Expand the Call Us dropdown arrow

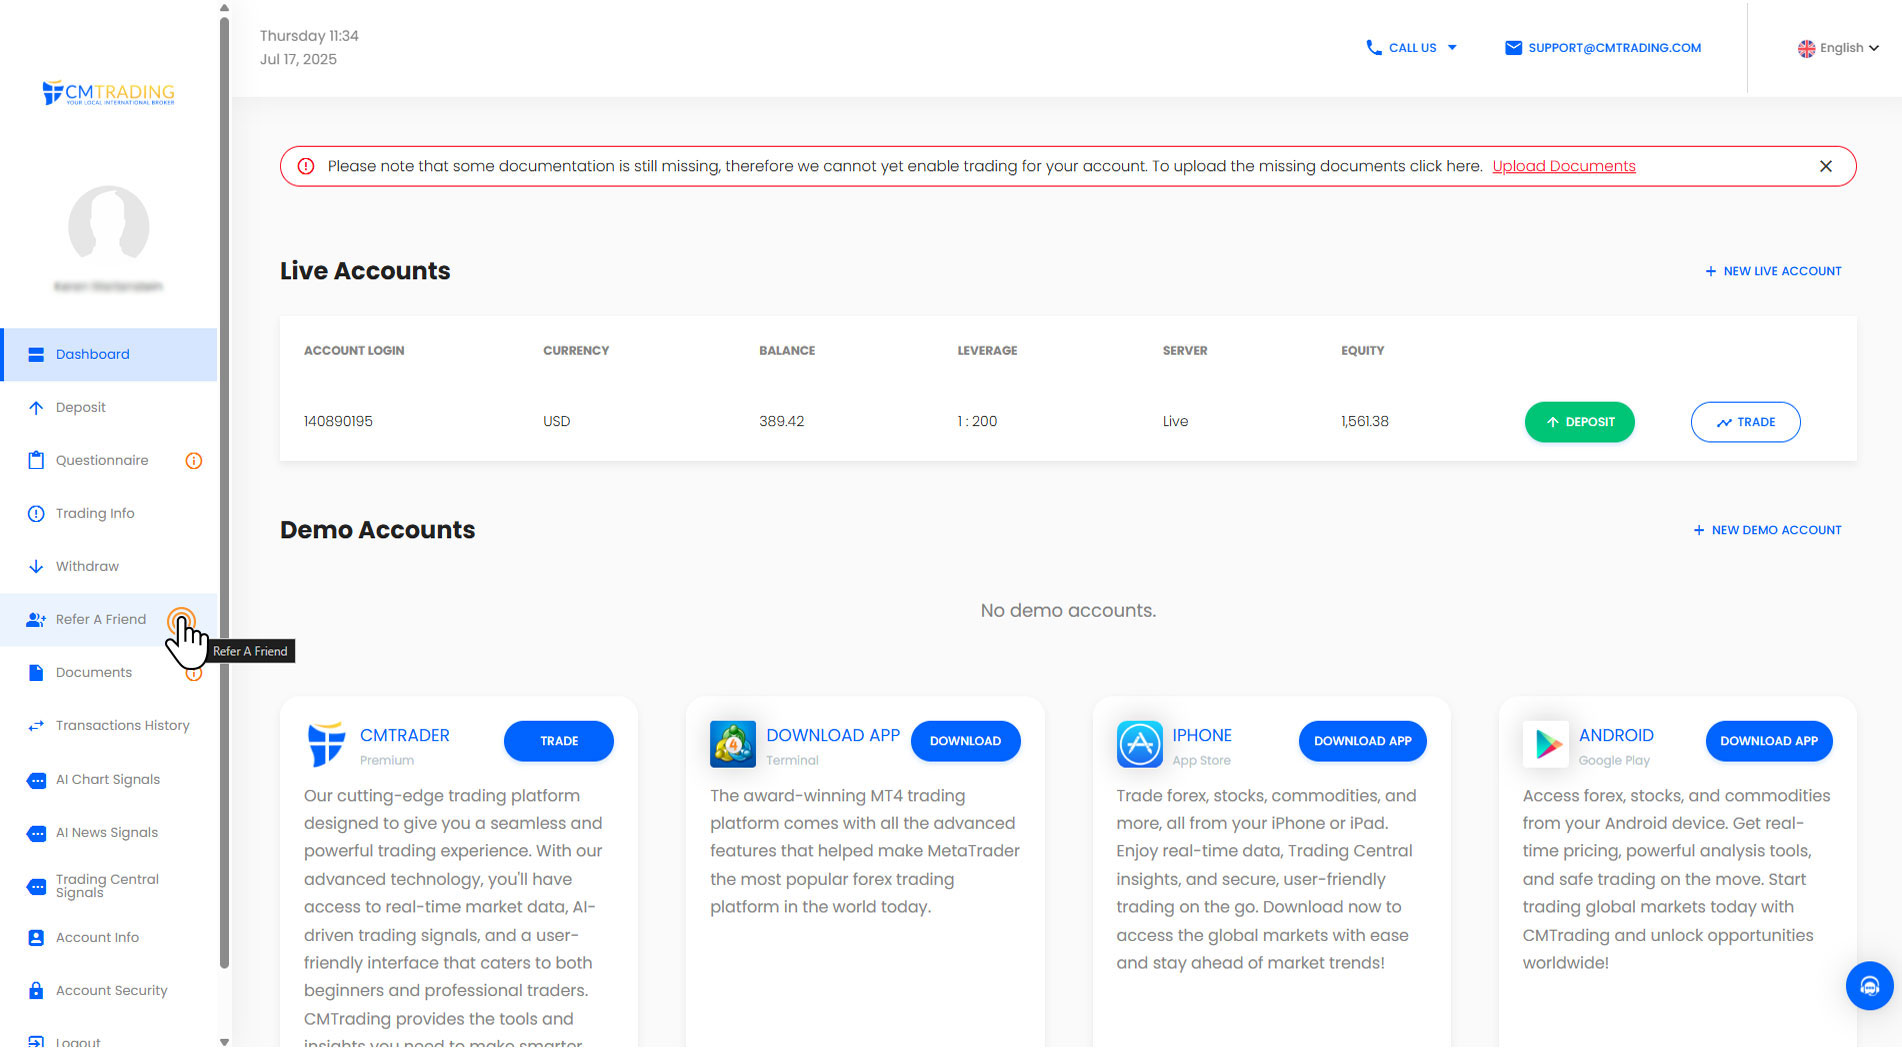point(1452,47)
